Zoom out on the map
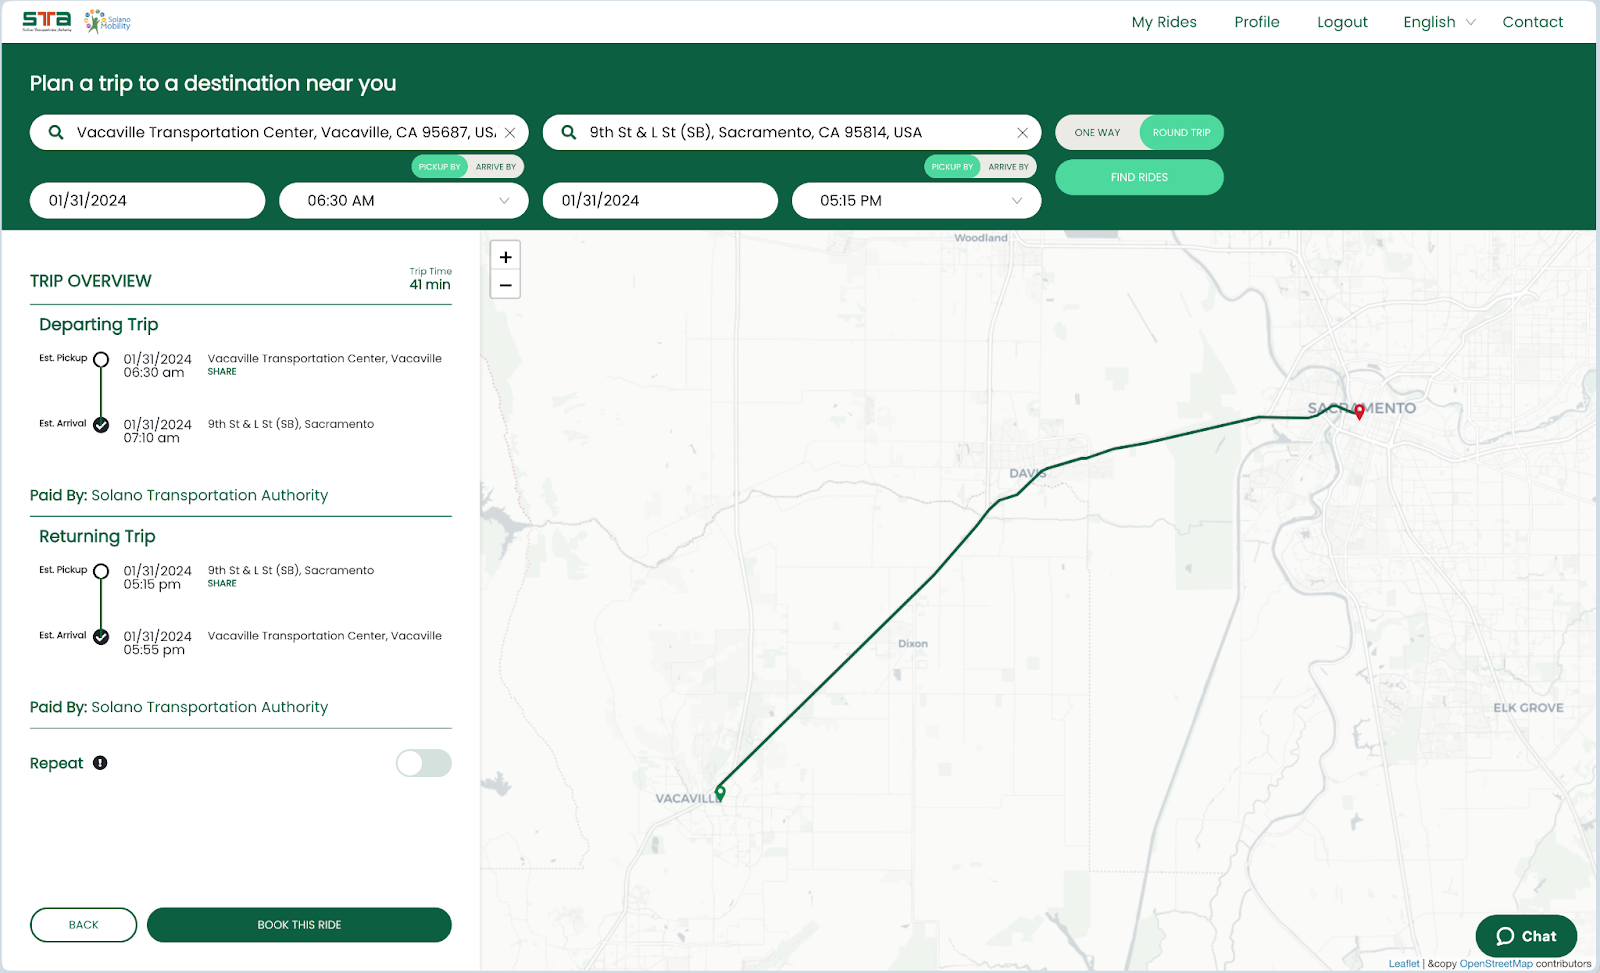This screenshot has height=973, width=1600. [506, 285]
